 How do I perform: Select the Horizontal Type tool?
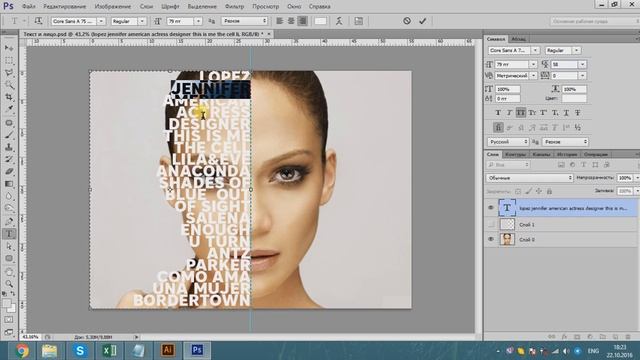click(x=9, y=234)
